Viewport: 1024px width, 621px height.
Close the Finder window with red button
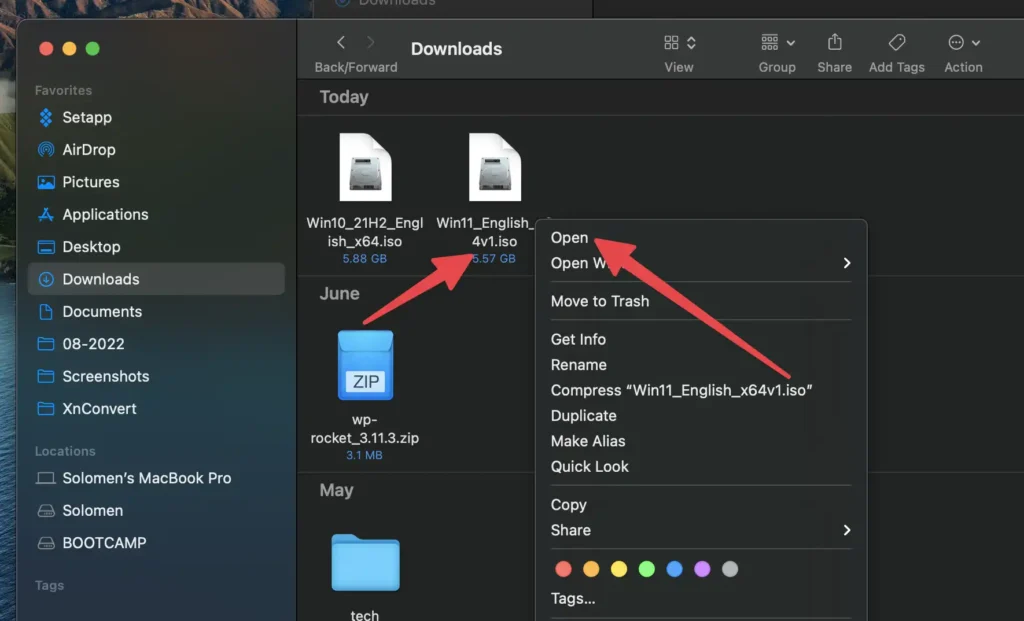[46, 49]
